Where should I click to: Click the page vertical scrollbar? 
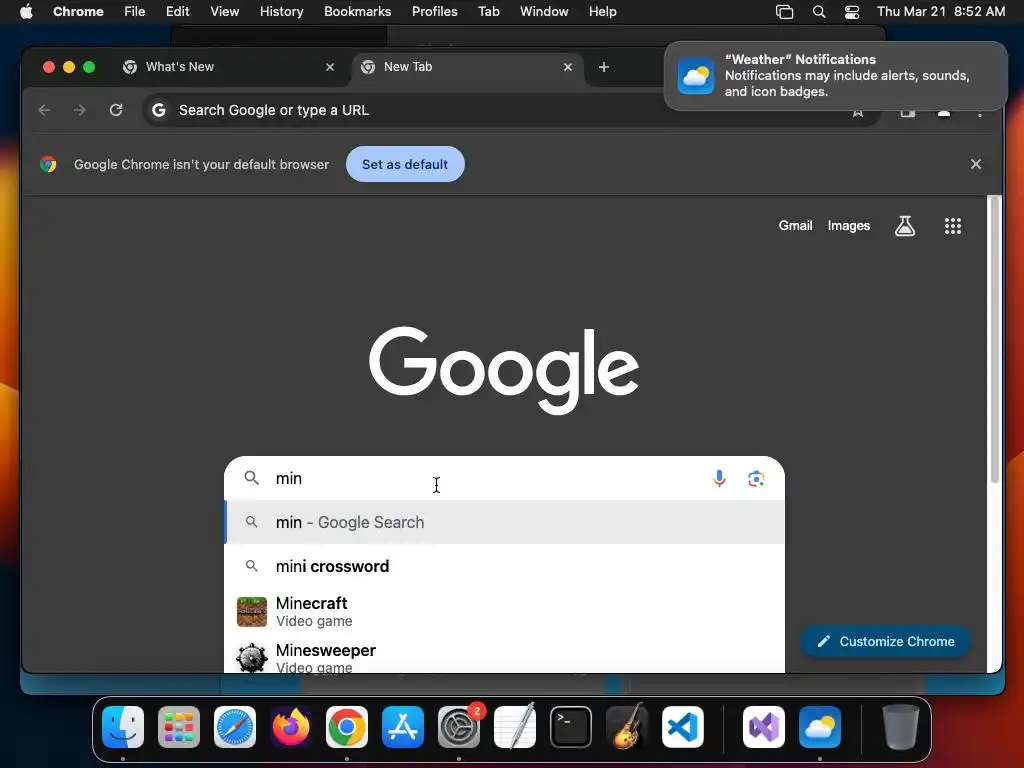(x=995, y=340)
